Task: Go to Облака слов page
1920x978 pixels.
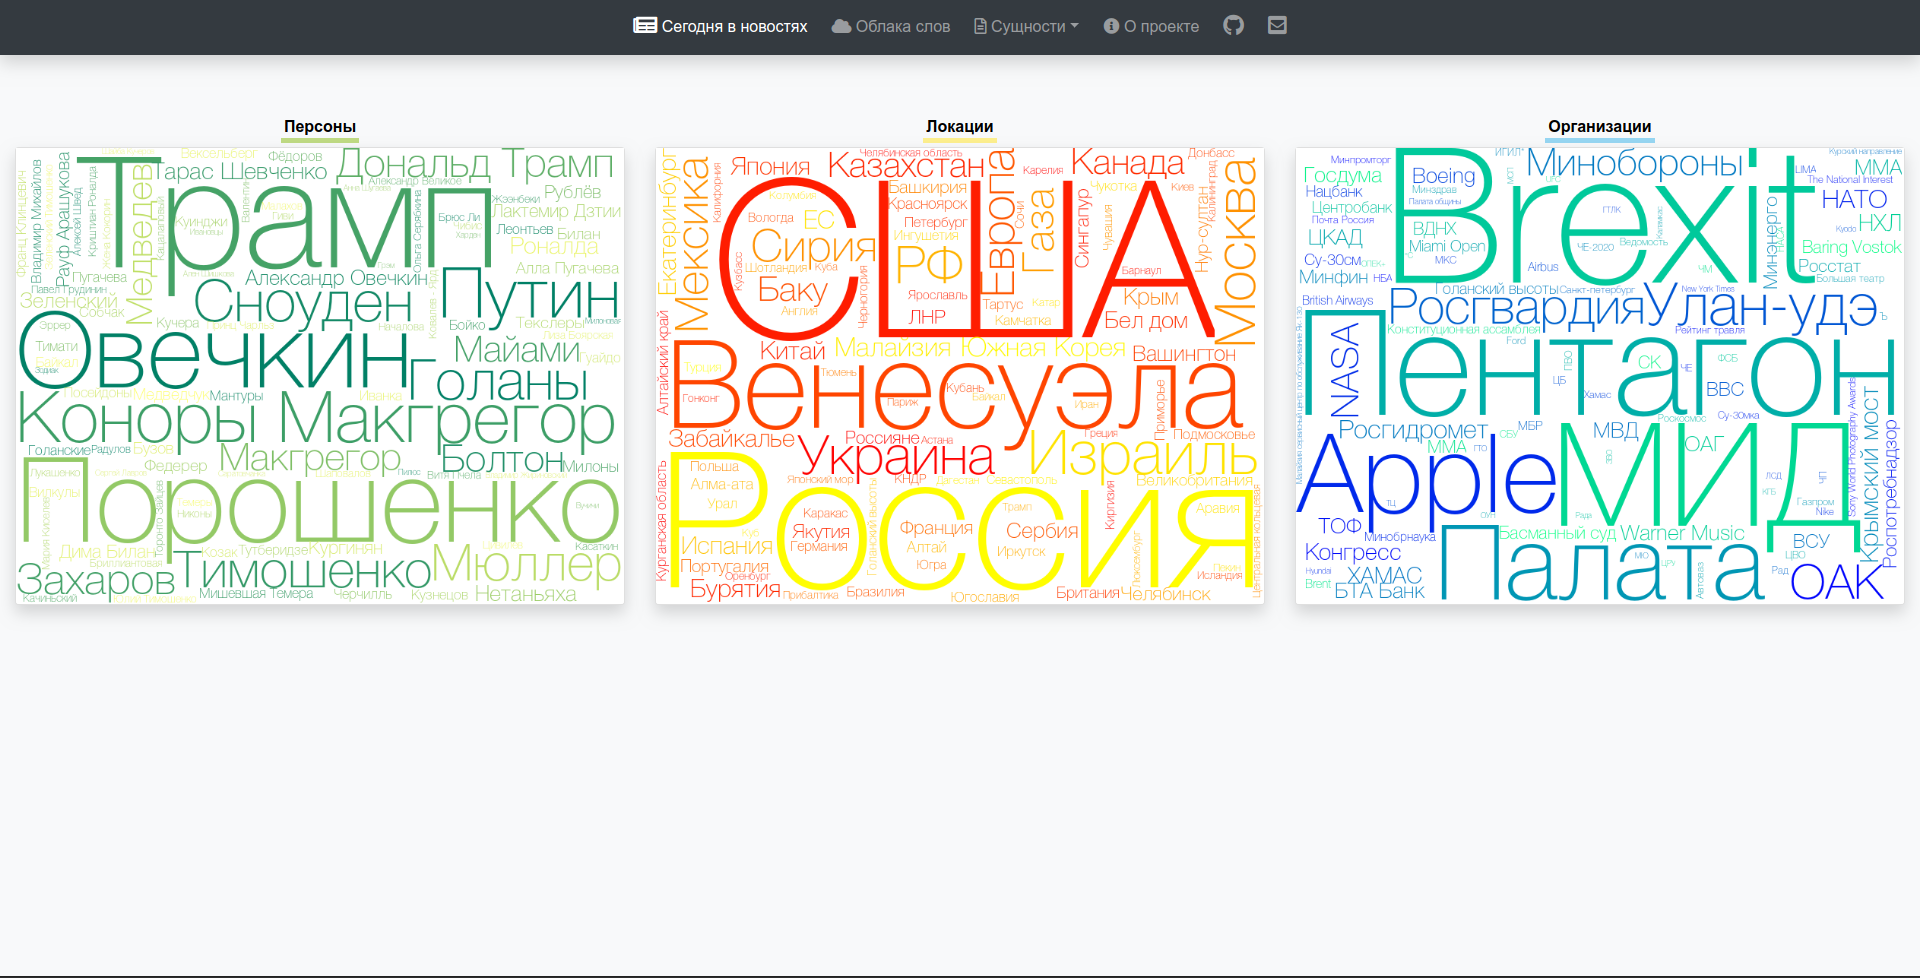Action: point(891,26)
